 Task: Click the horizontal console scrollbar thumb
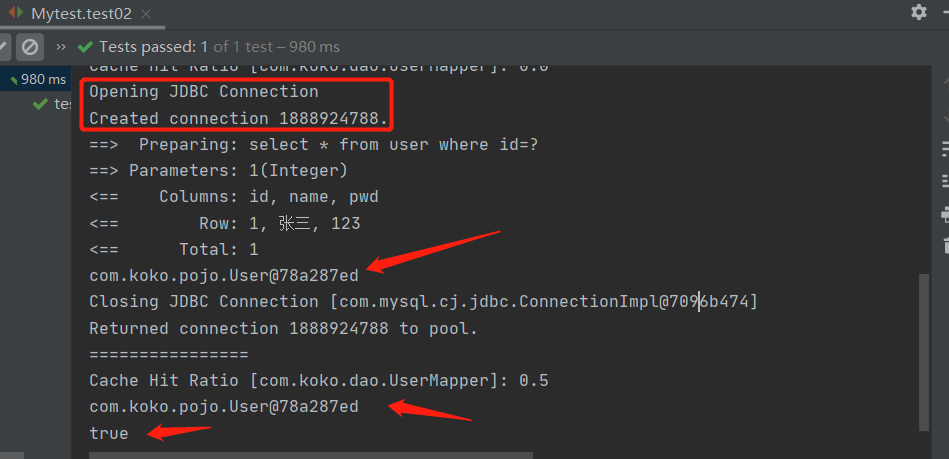coord(311,455)
